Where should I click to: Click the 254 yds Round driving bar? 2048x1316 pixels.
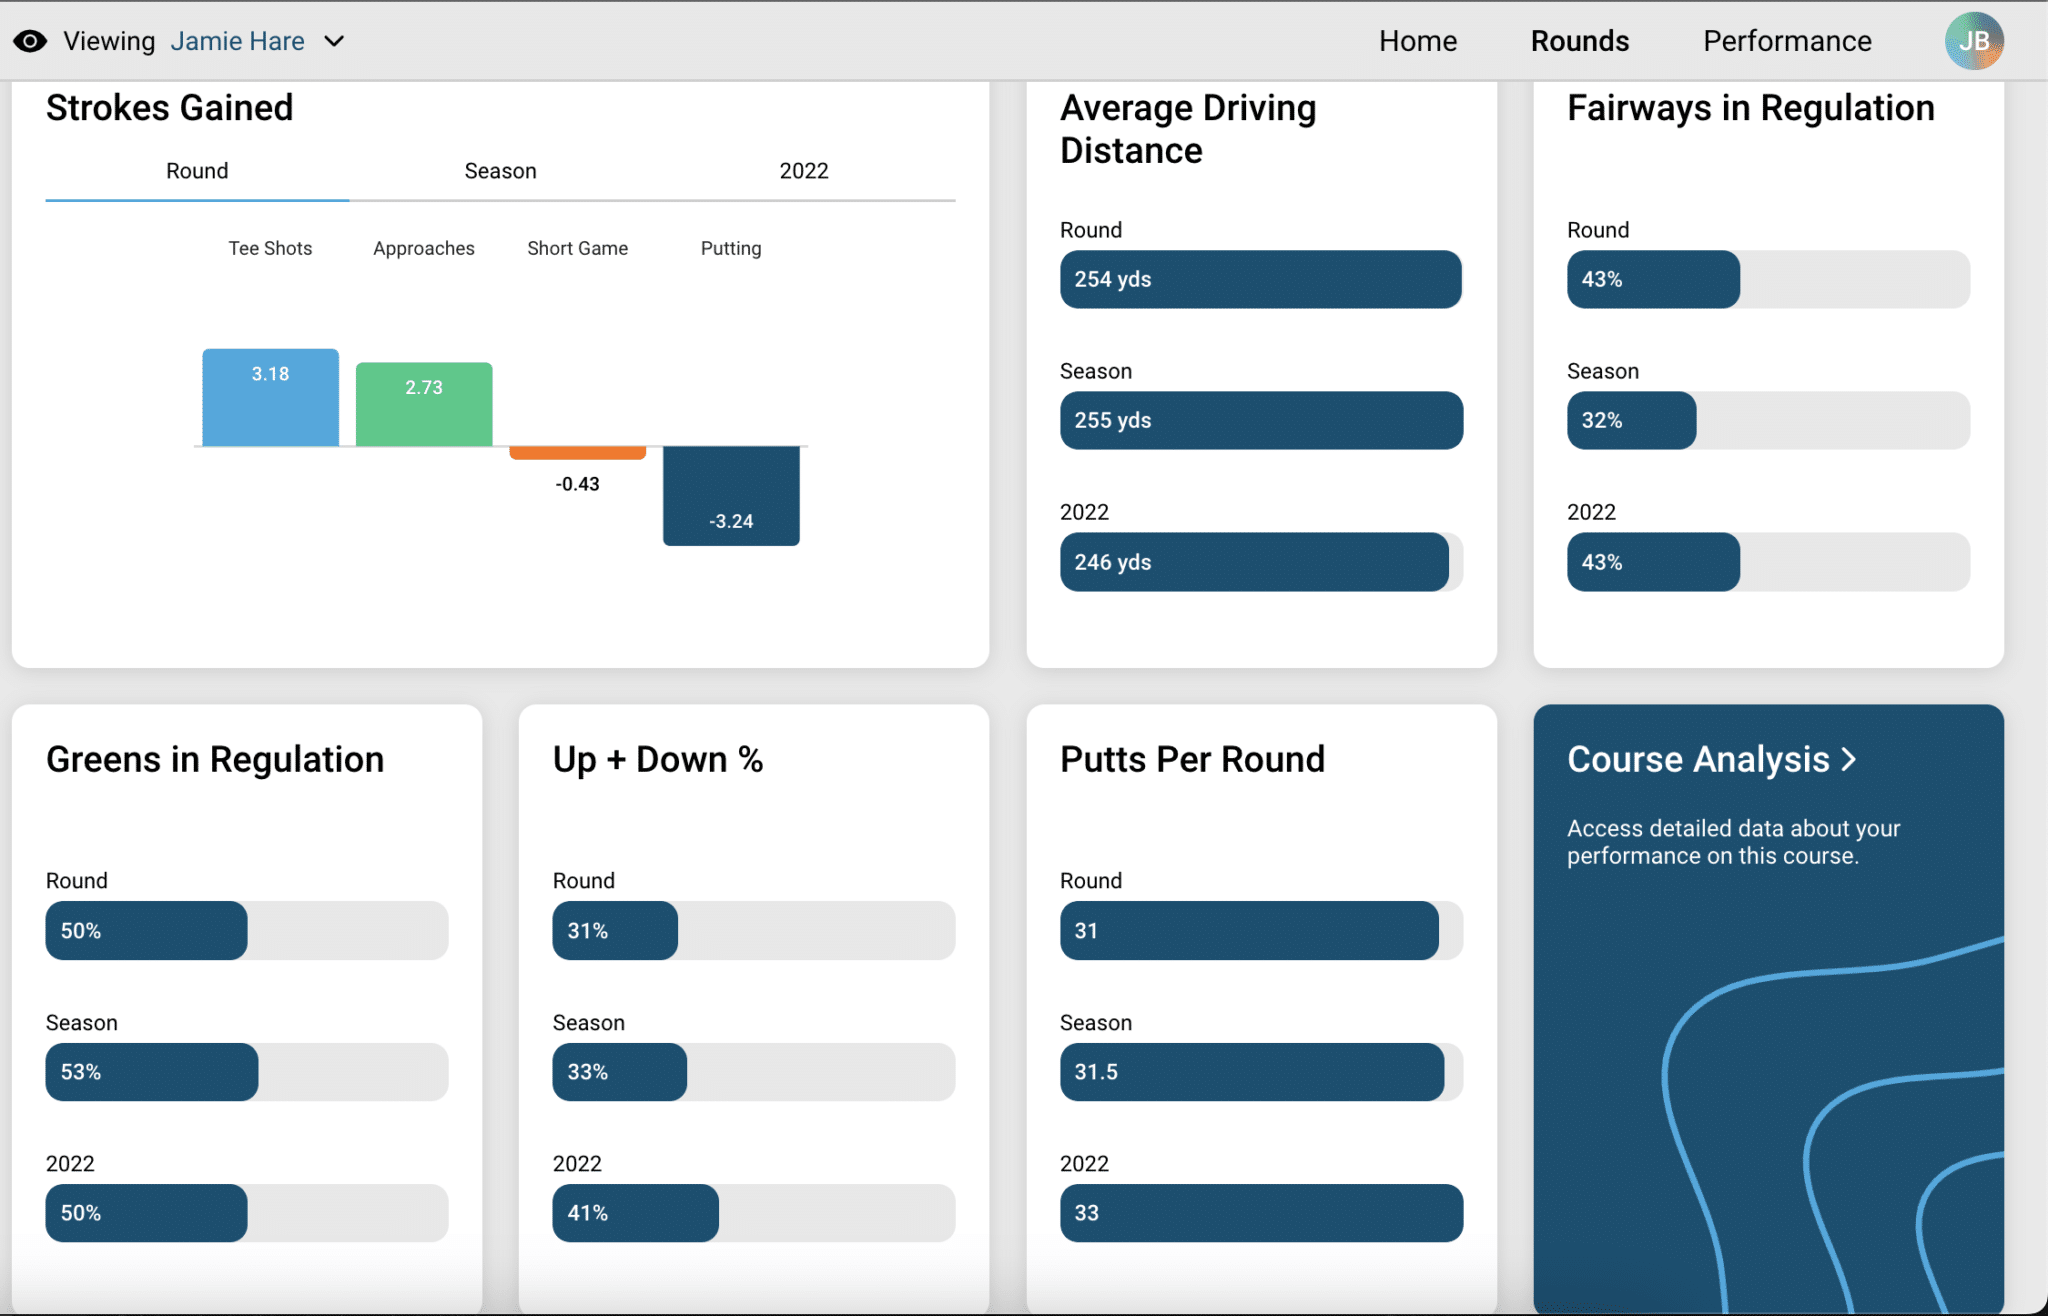click(1261, 279)
